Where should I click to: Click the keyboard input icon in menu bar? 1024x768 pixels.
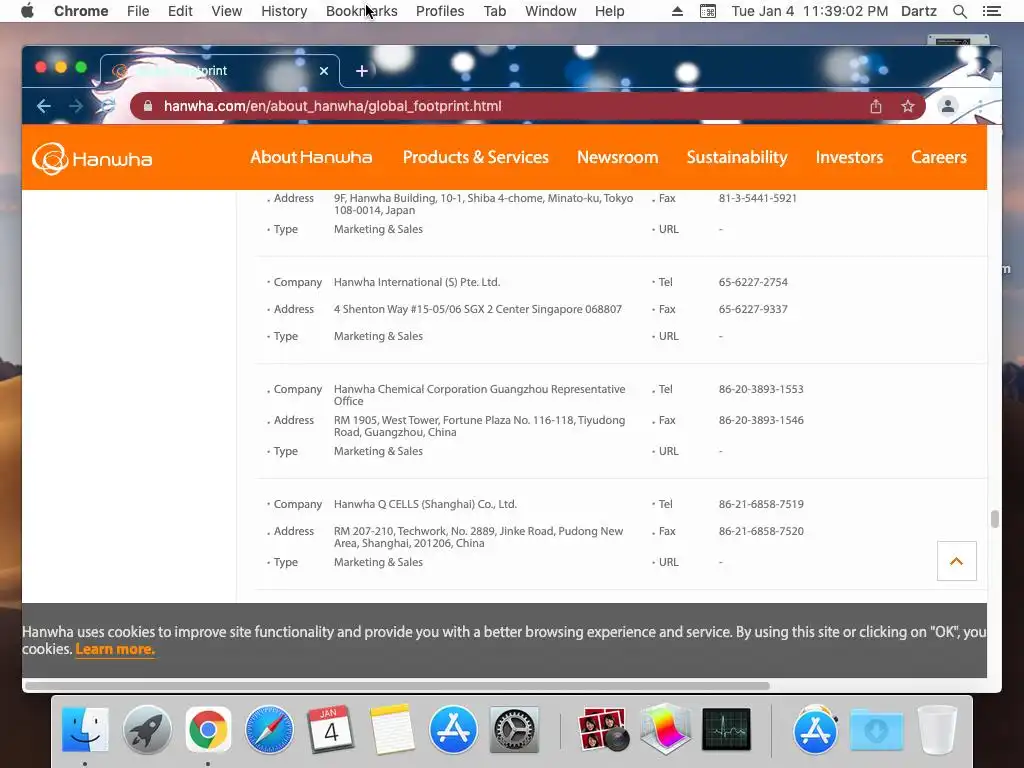pos(708,11)
